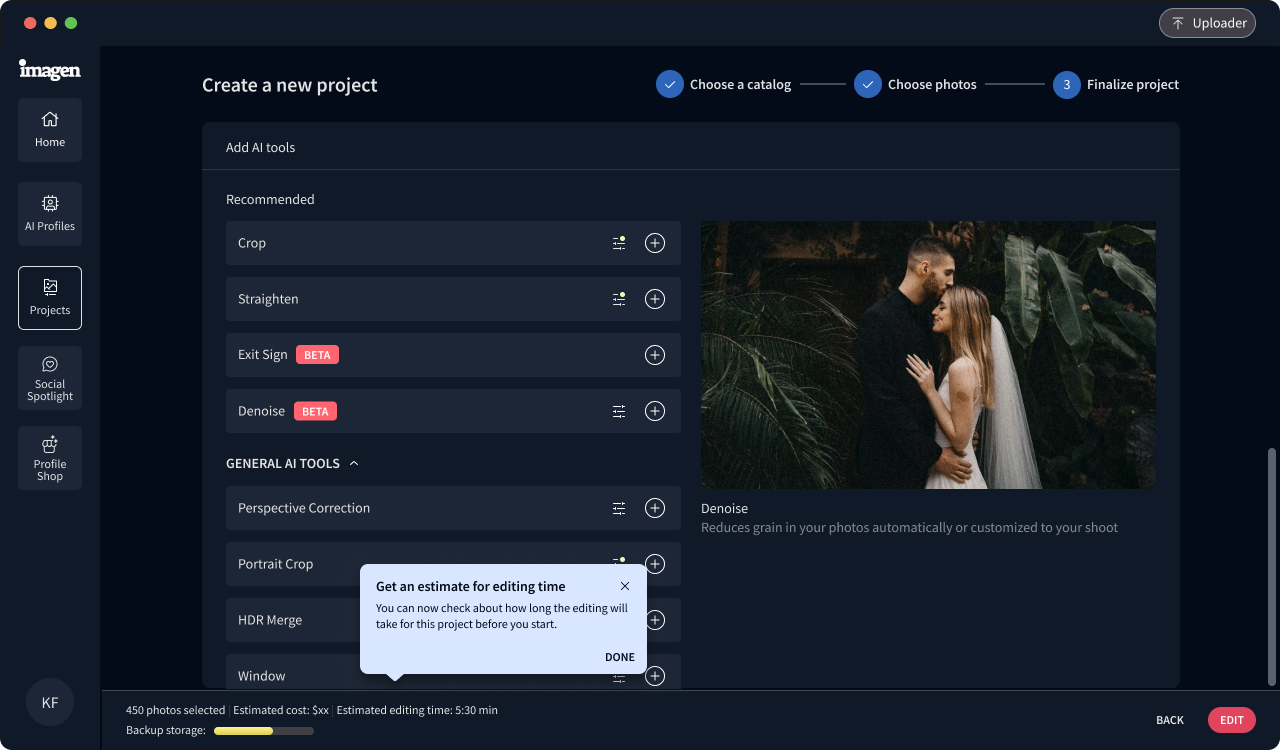The width and height of the screenshot is (1280, 750).
Task: Click the backup storage progress bar
Action: tap(264, 731)
